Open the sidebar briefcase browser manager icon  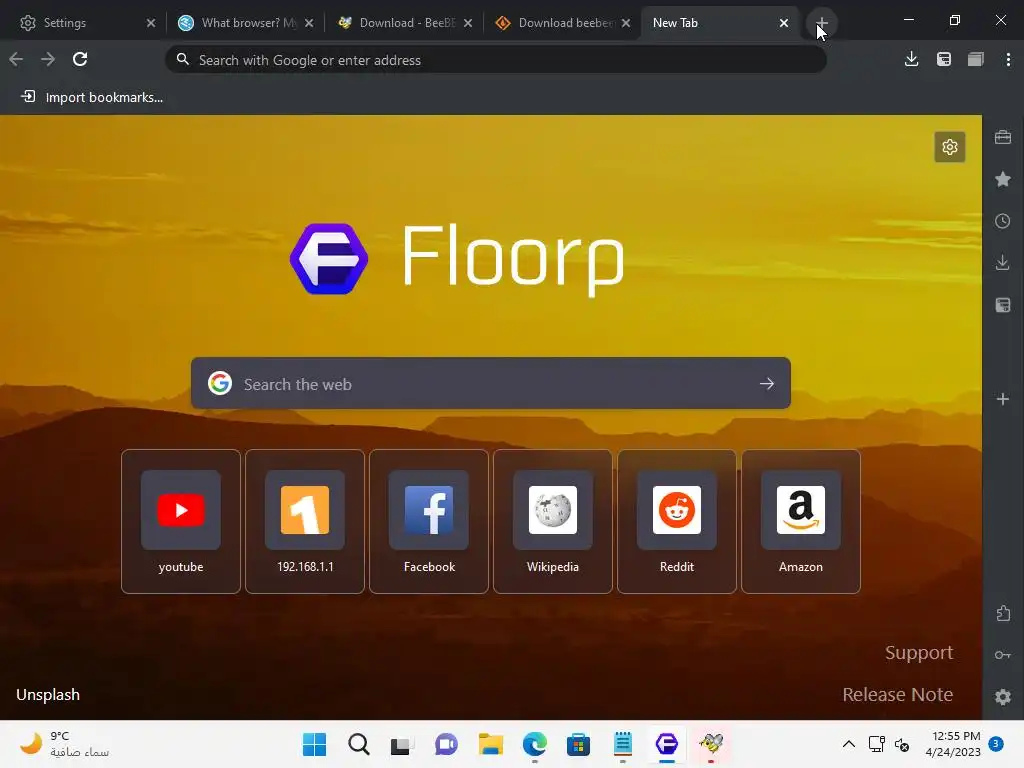pos(1002,137)
